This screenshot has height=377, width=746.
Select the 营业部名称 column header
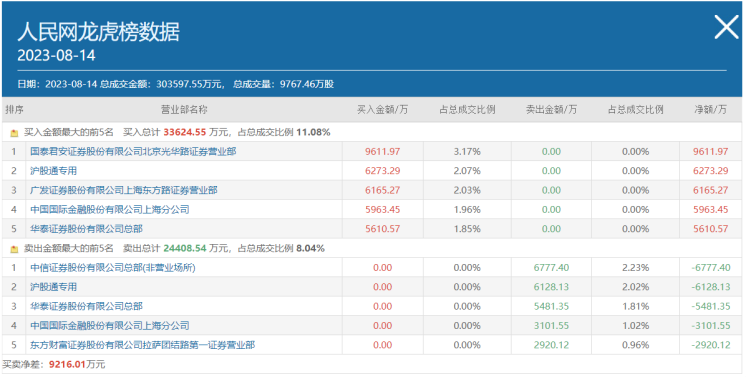point(184,110)
